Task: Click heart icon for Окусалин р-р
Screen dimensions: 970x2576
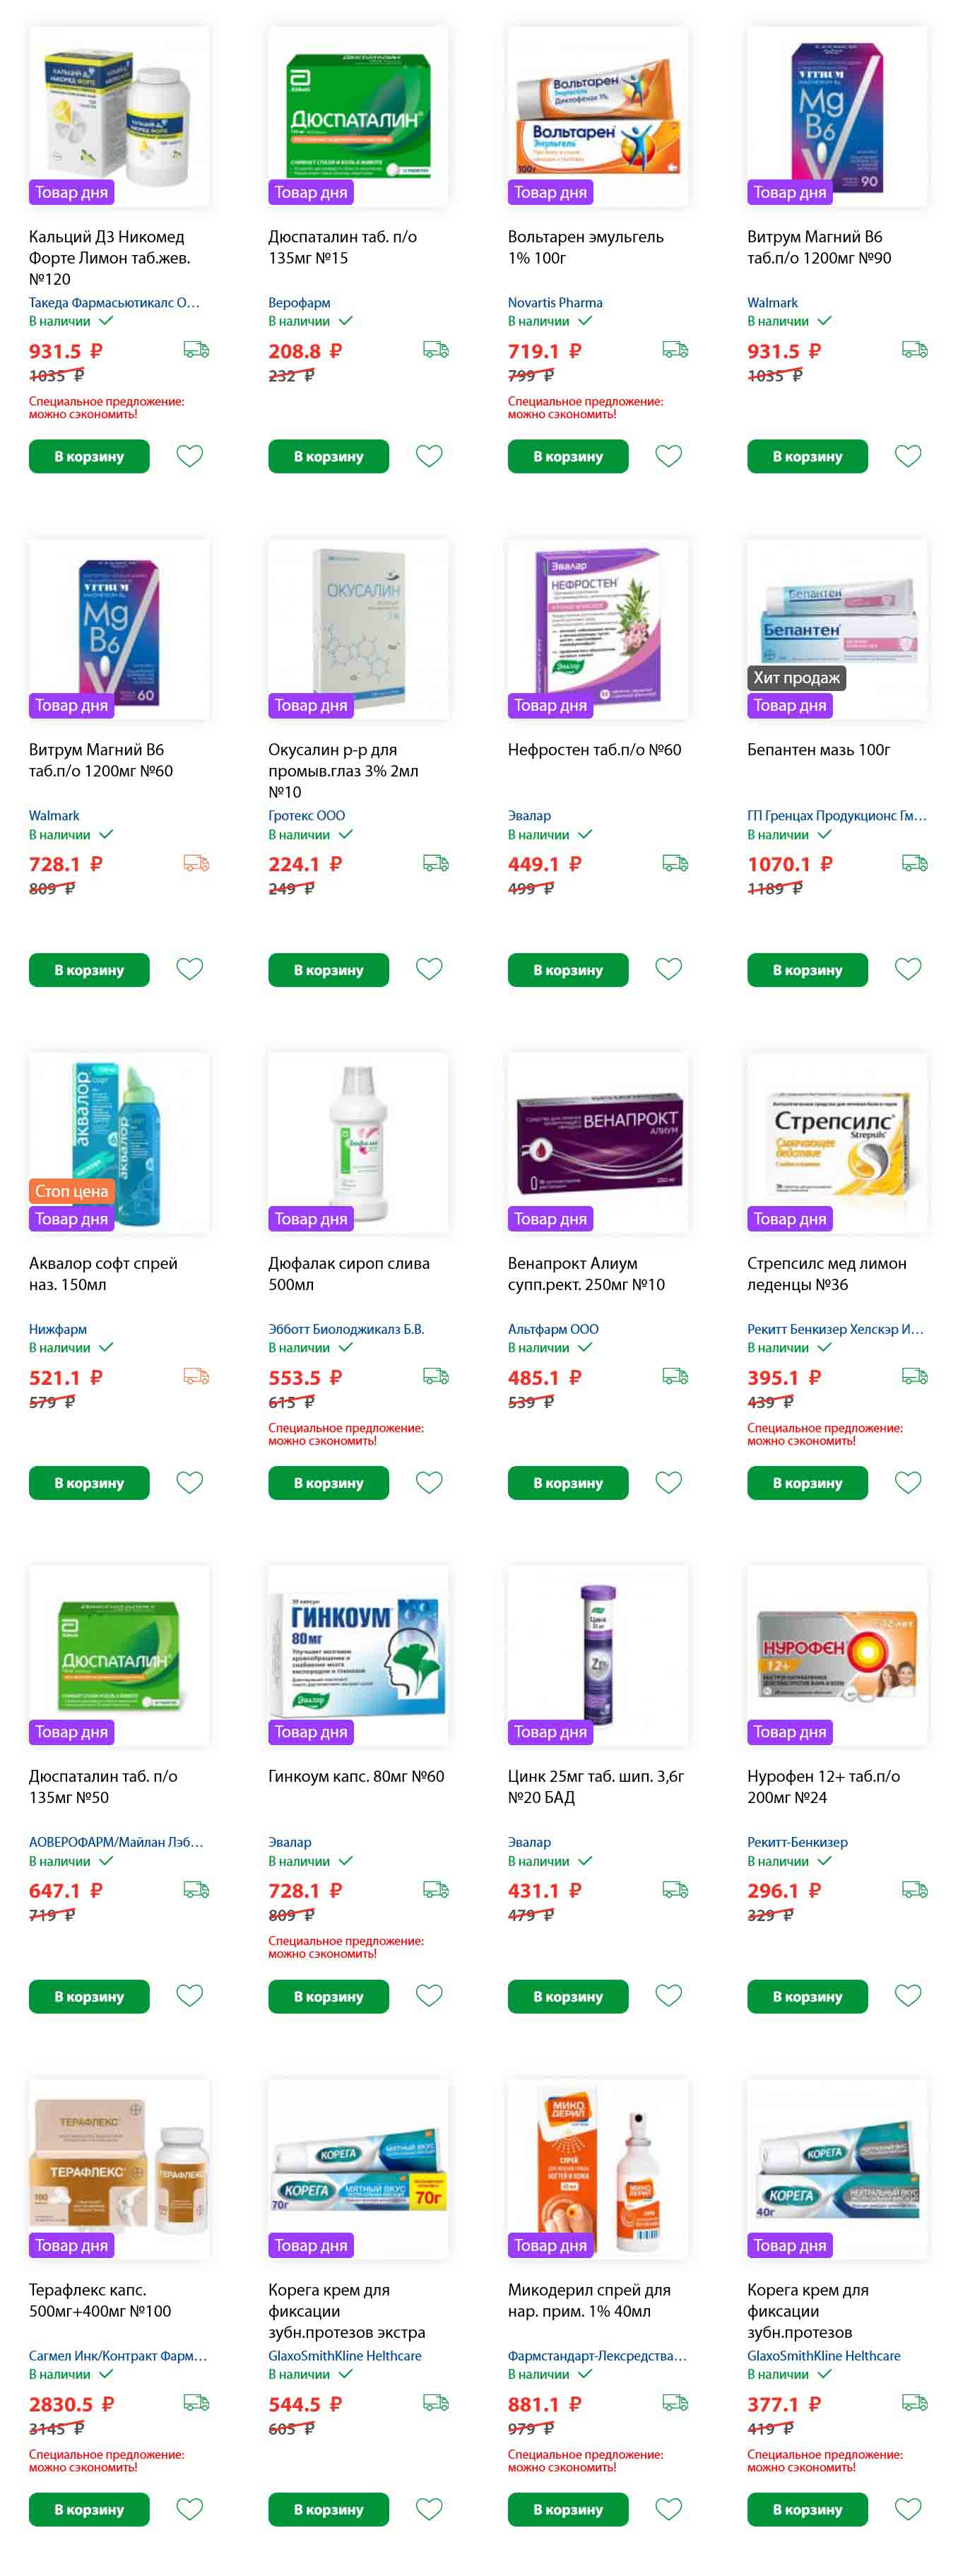Action: (x=429, y=969)
